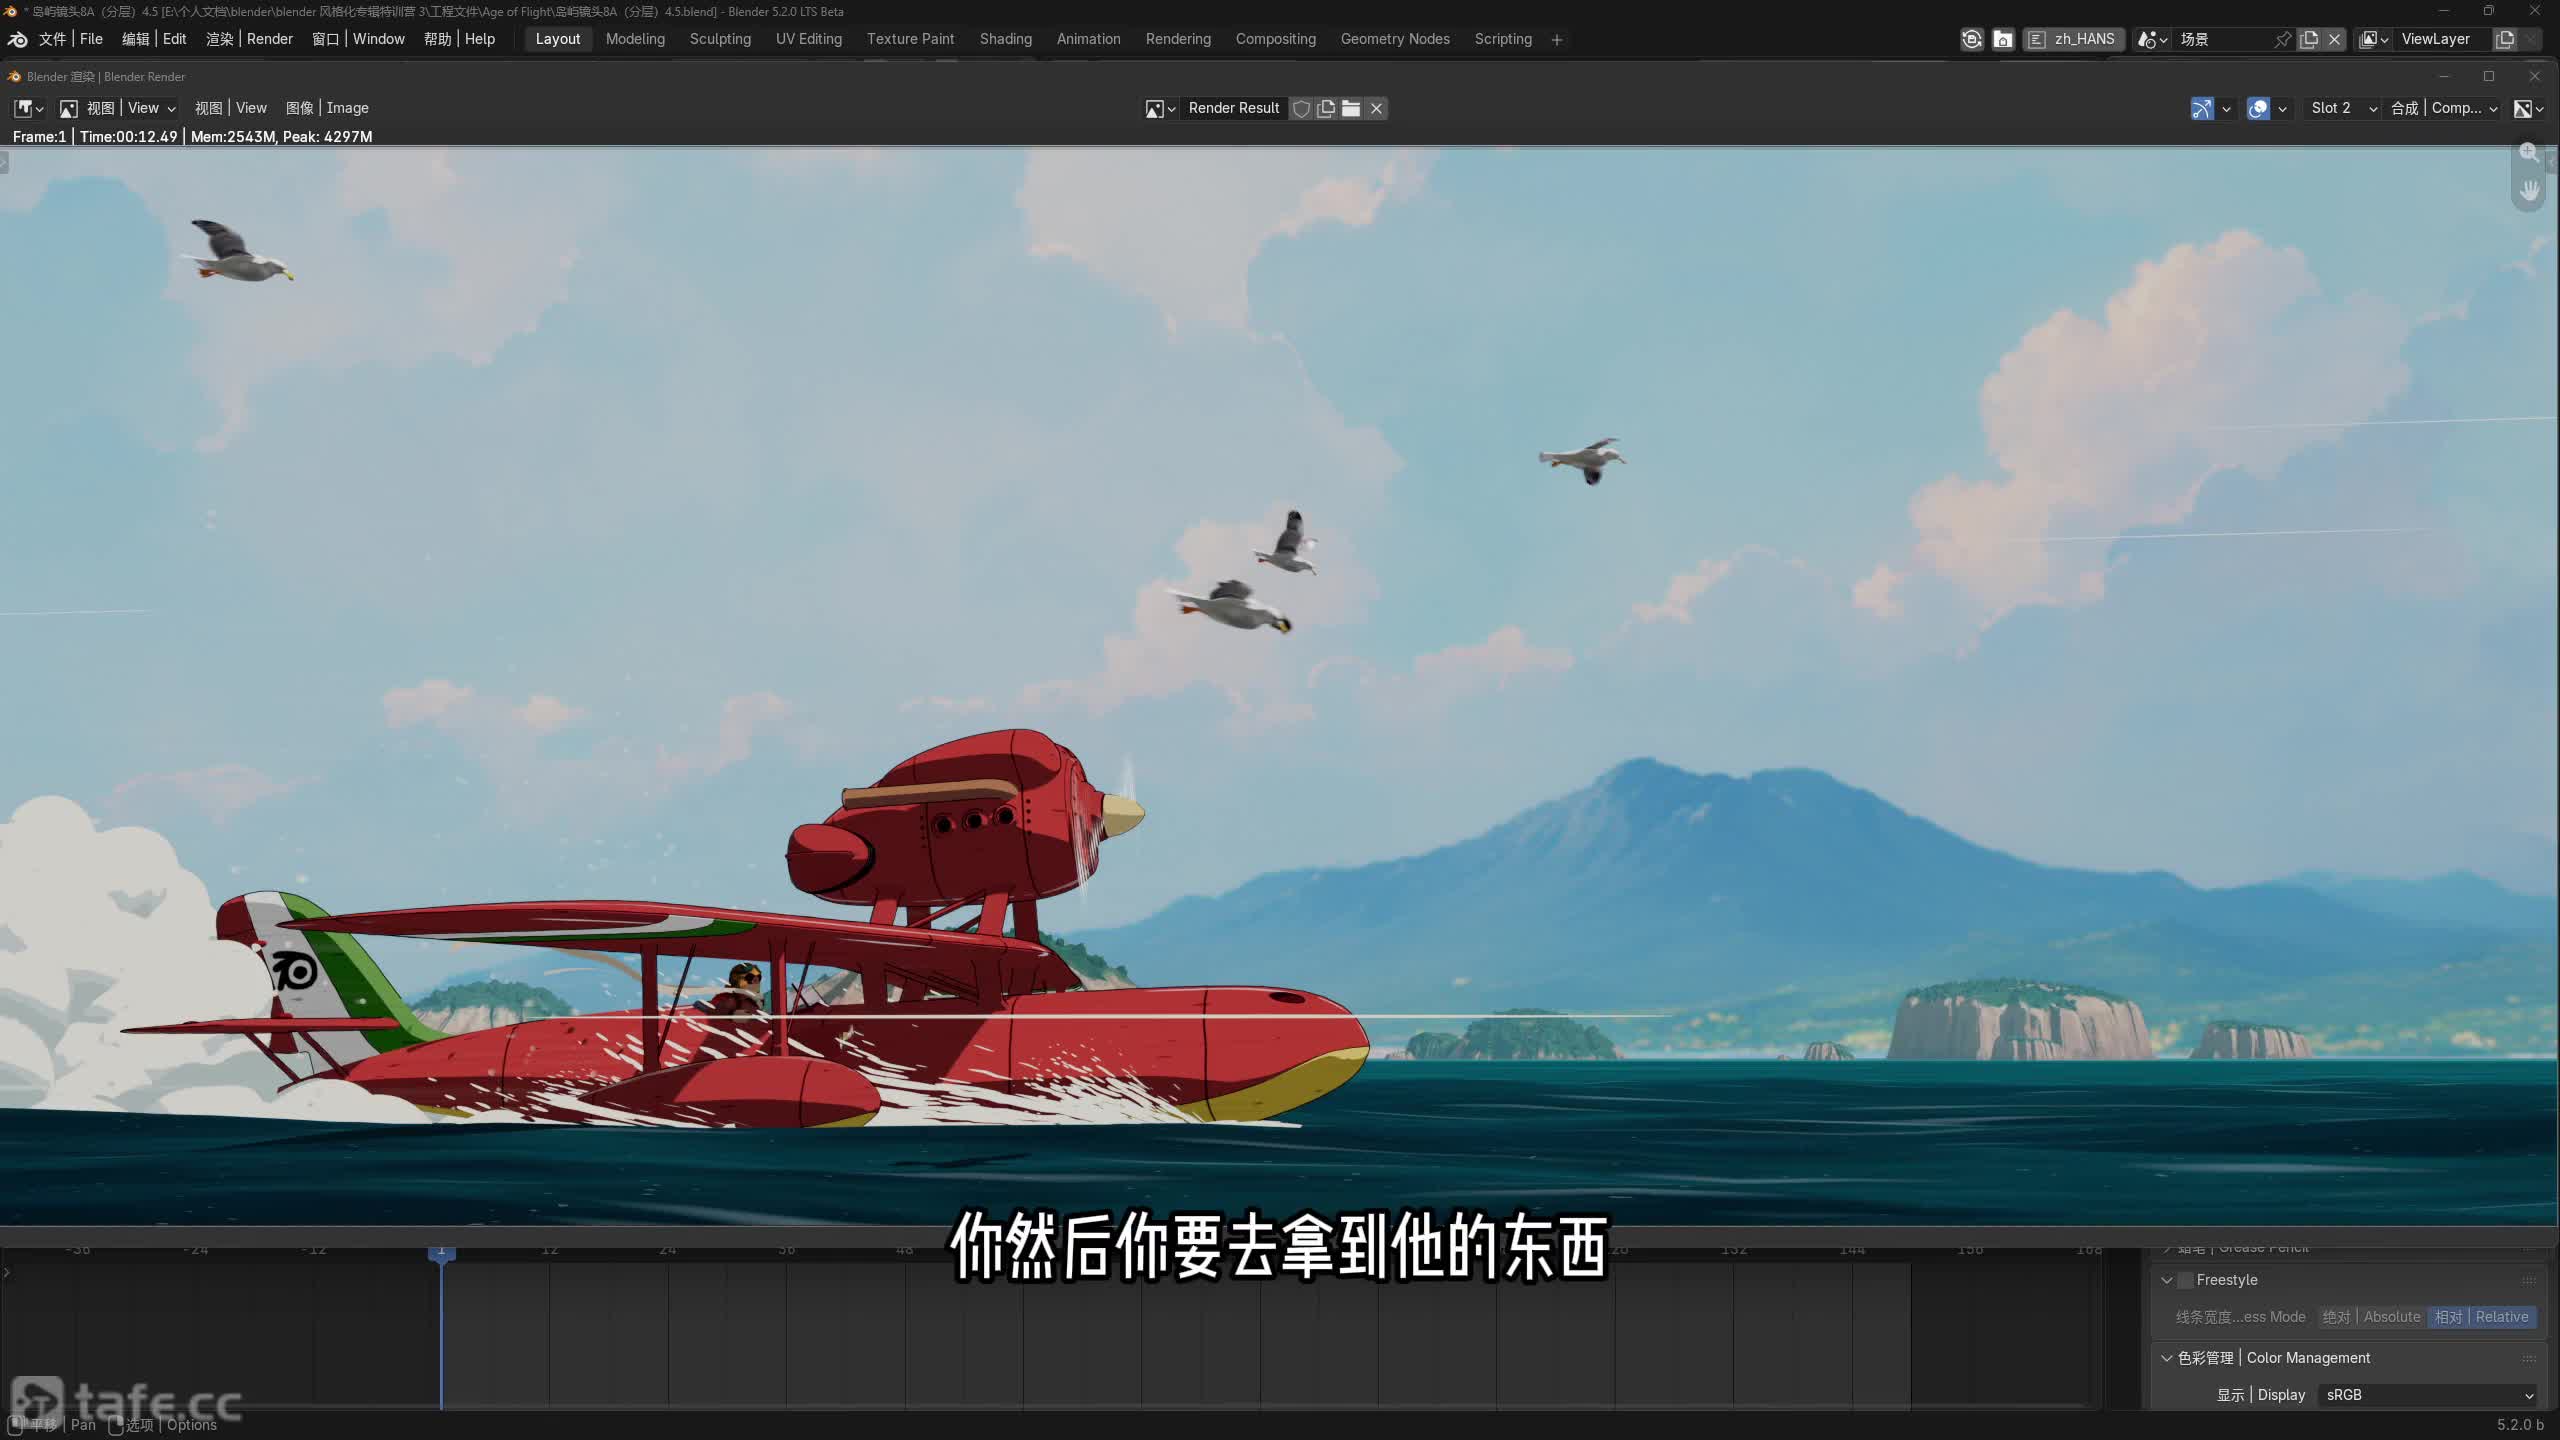Click the Color Management panel drag grip icon

click(x=2528, y=1358)
